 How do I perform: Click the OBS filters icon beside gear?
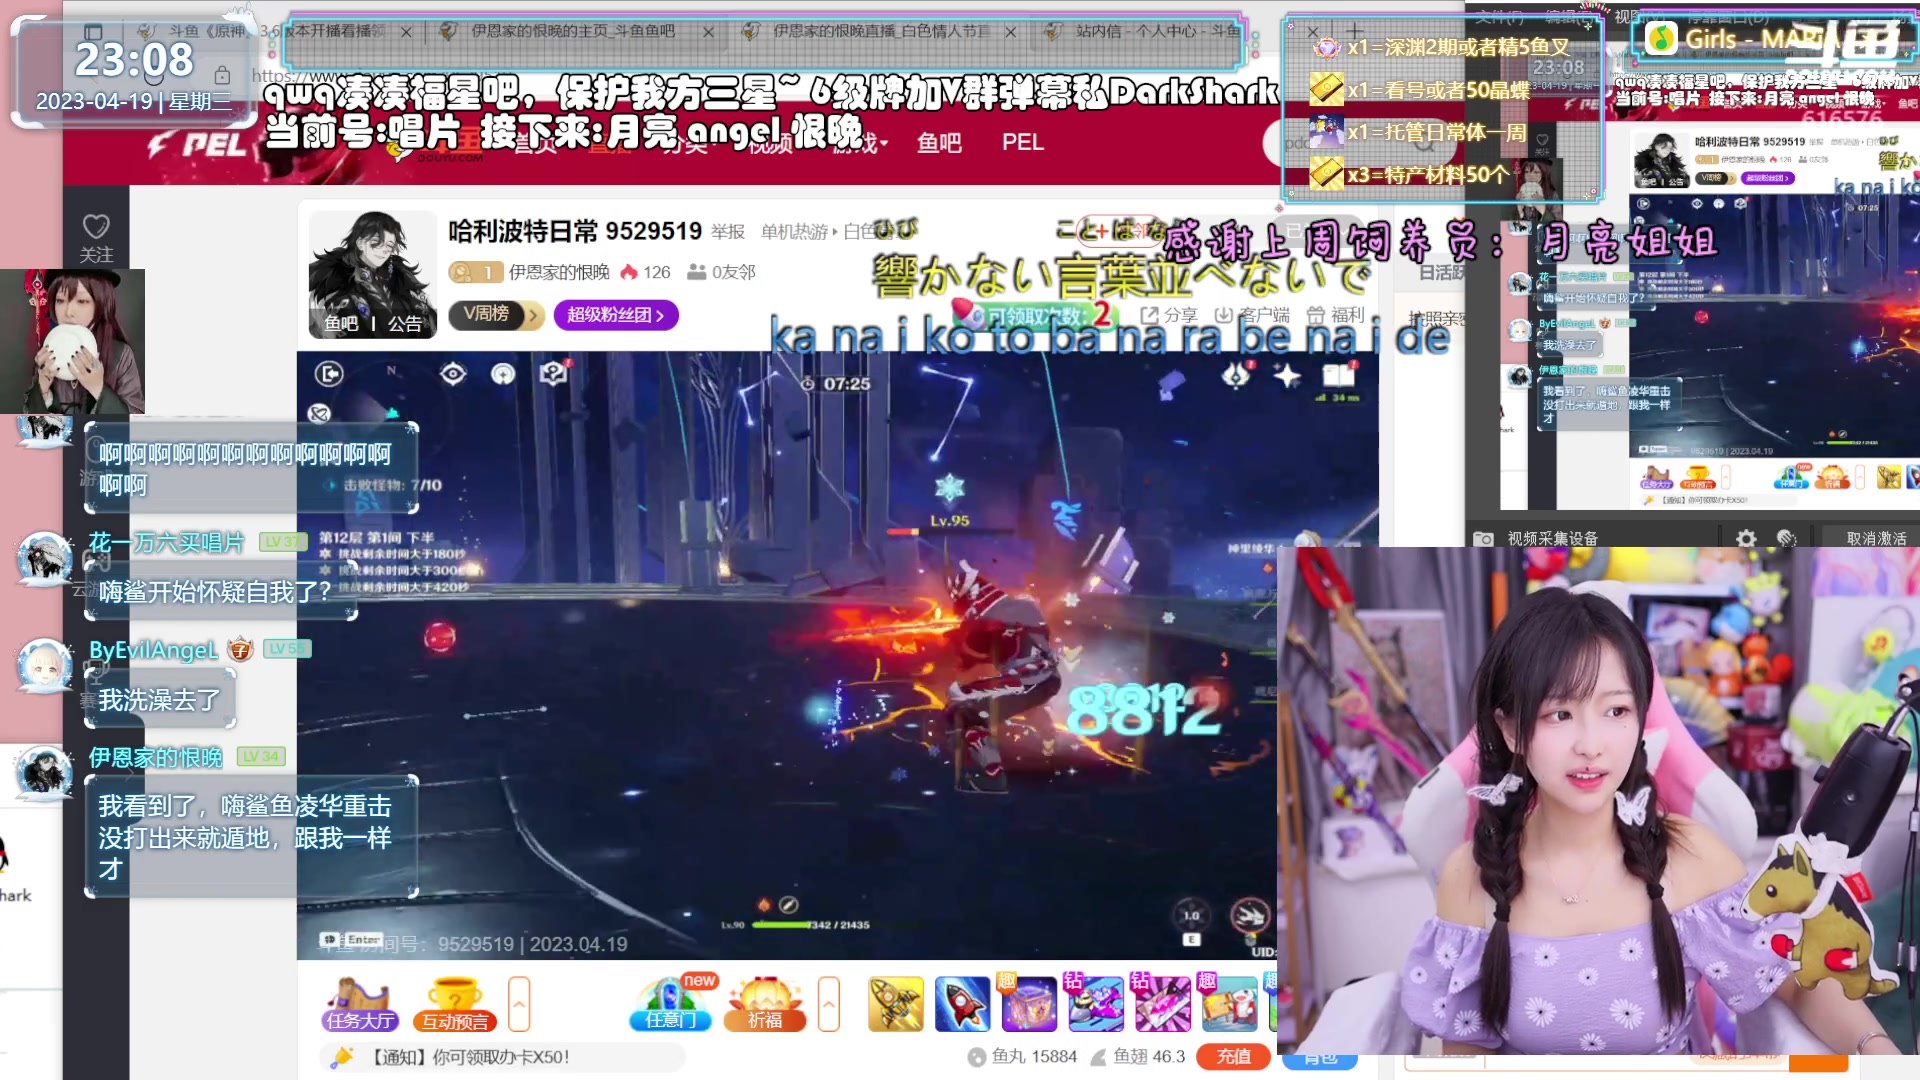[1787, 539]
